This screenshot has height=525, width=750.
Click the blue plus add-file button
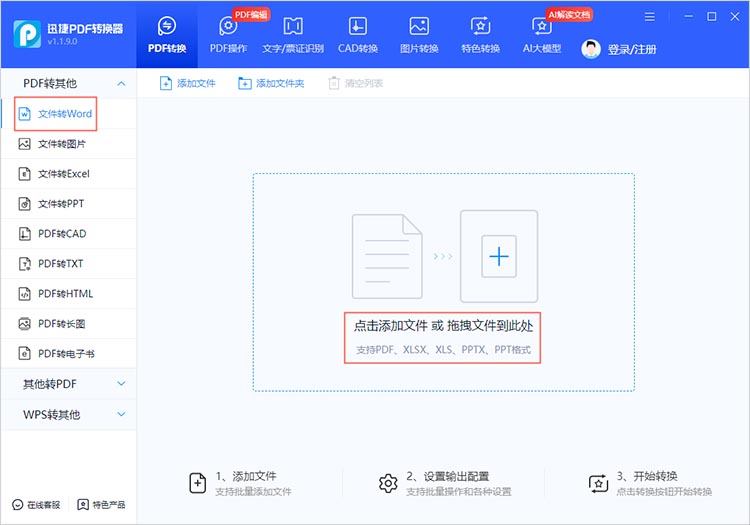click(499, 256)
